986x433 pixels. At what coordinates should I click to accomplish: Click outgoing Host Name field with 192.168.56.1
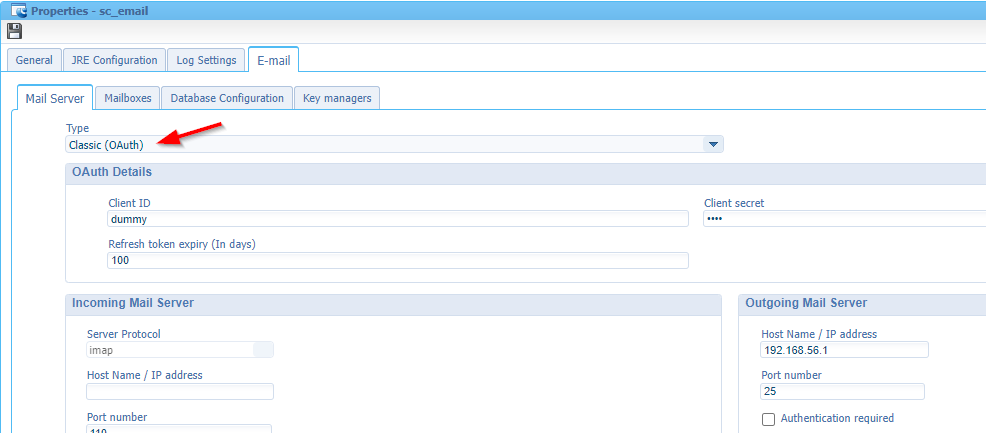tap(844, 350)
